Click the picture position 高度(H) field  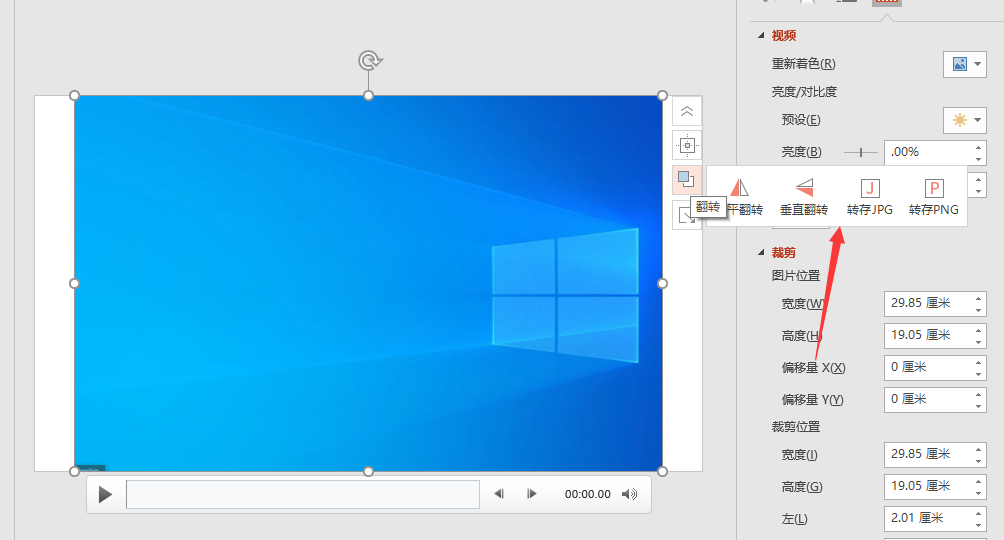tap(928, 336)
